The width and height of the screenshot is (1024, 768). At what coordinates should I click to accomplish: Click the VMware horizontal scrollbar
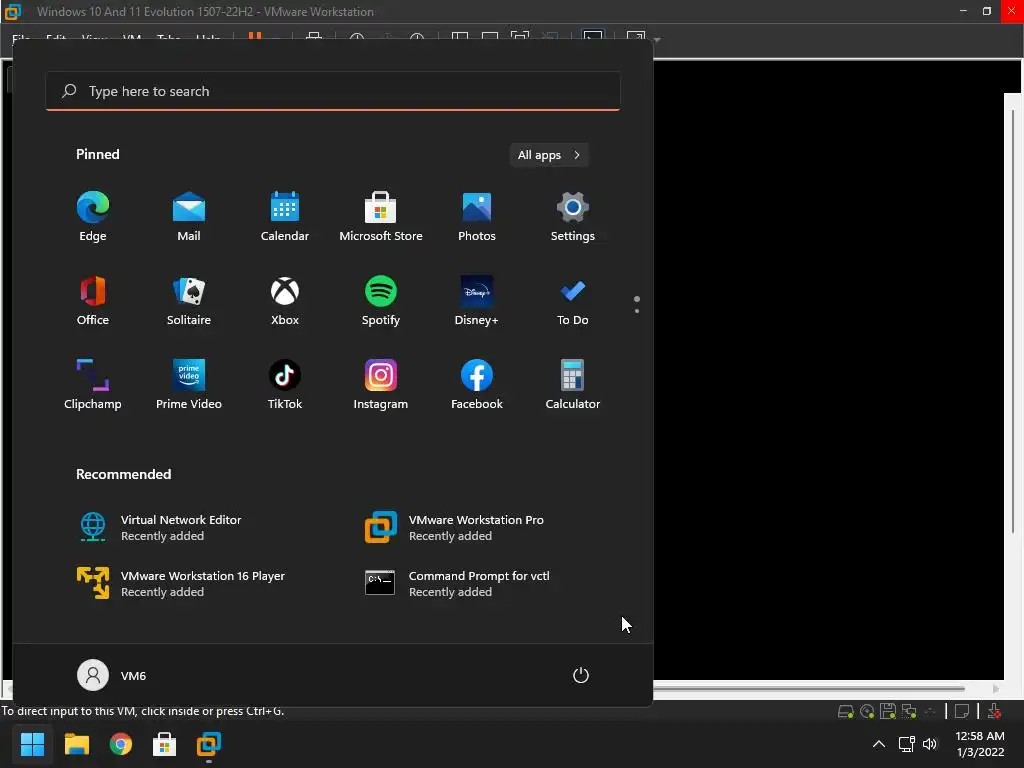click(x=808, y=688)
